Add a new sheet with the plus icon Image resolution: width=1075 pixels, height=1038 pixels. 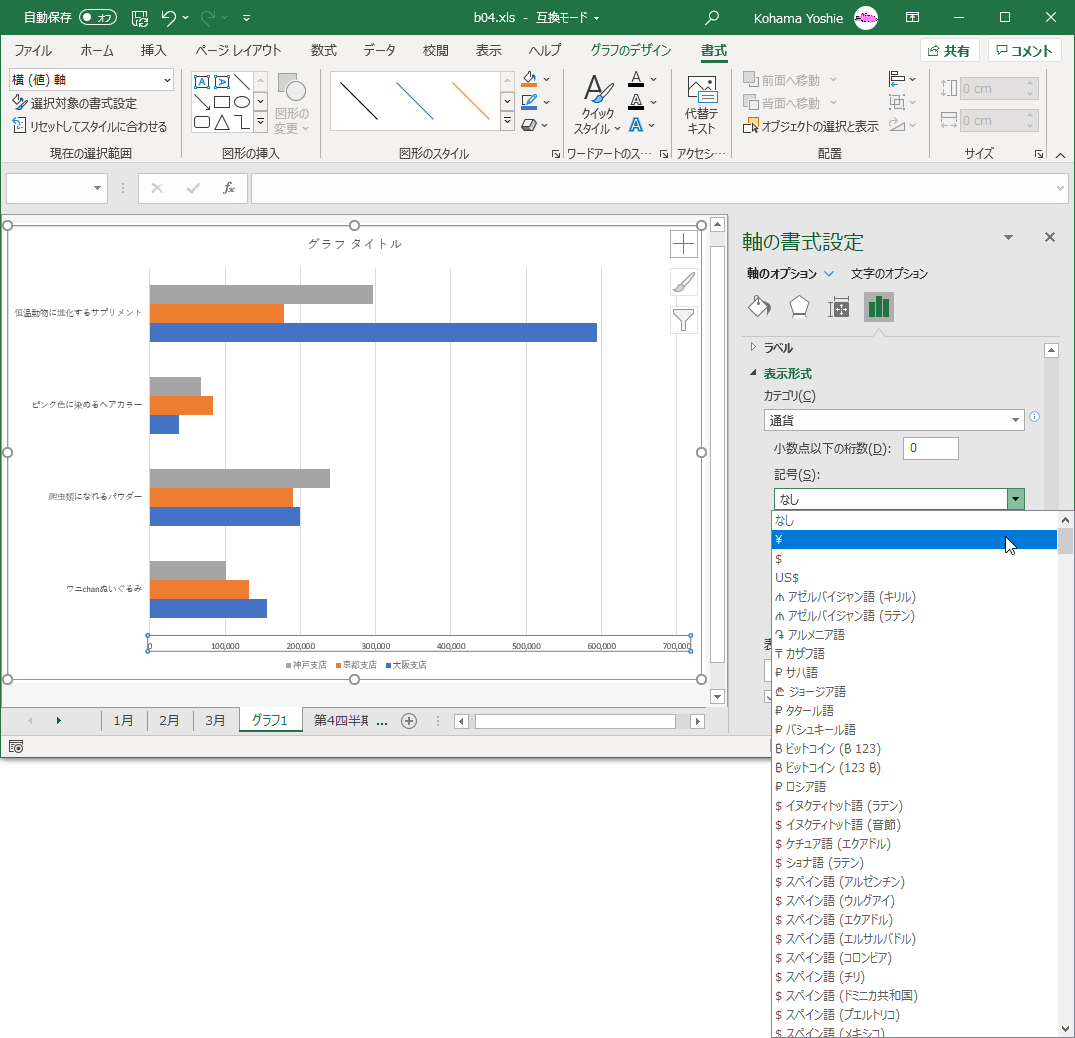(408, 721)
